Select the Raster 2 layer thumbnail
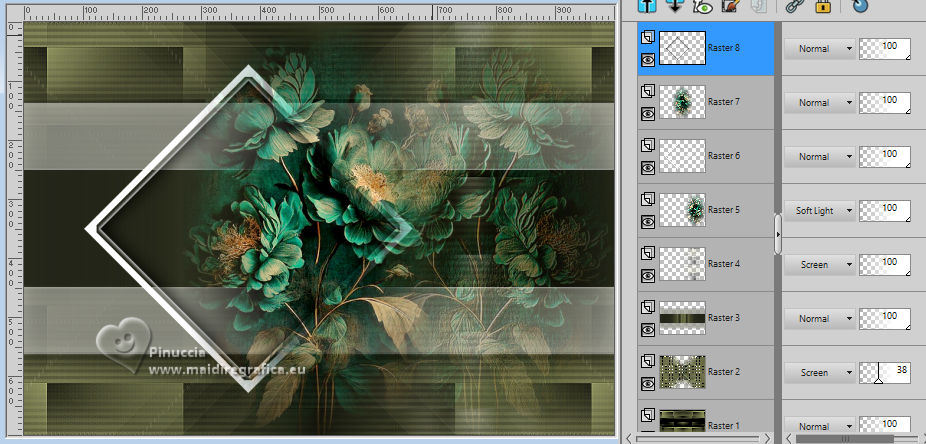 682,371
